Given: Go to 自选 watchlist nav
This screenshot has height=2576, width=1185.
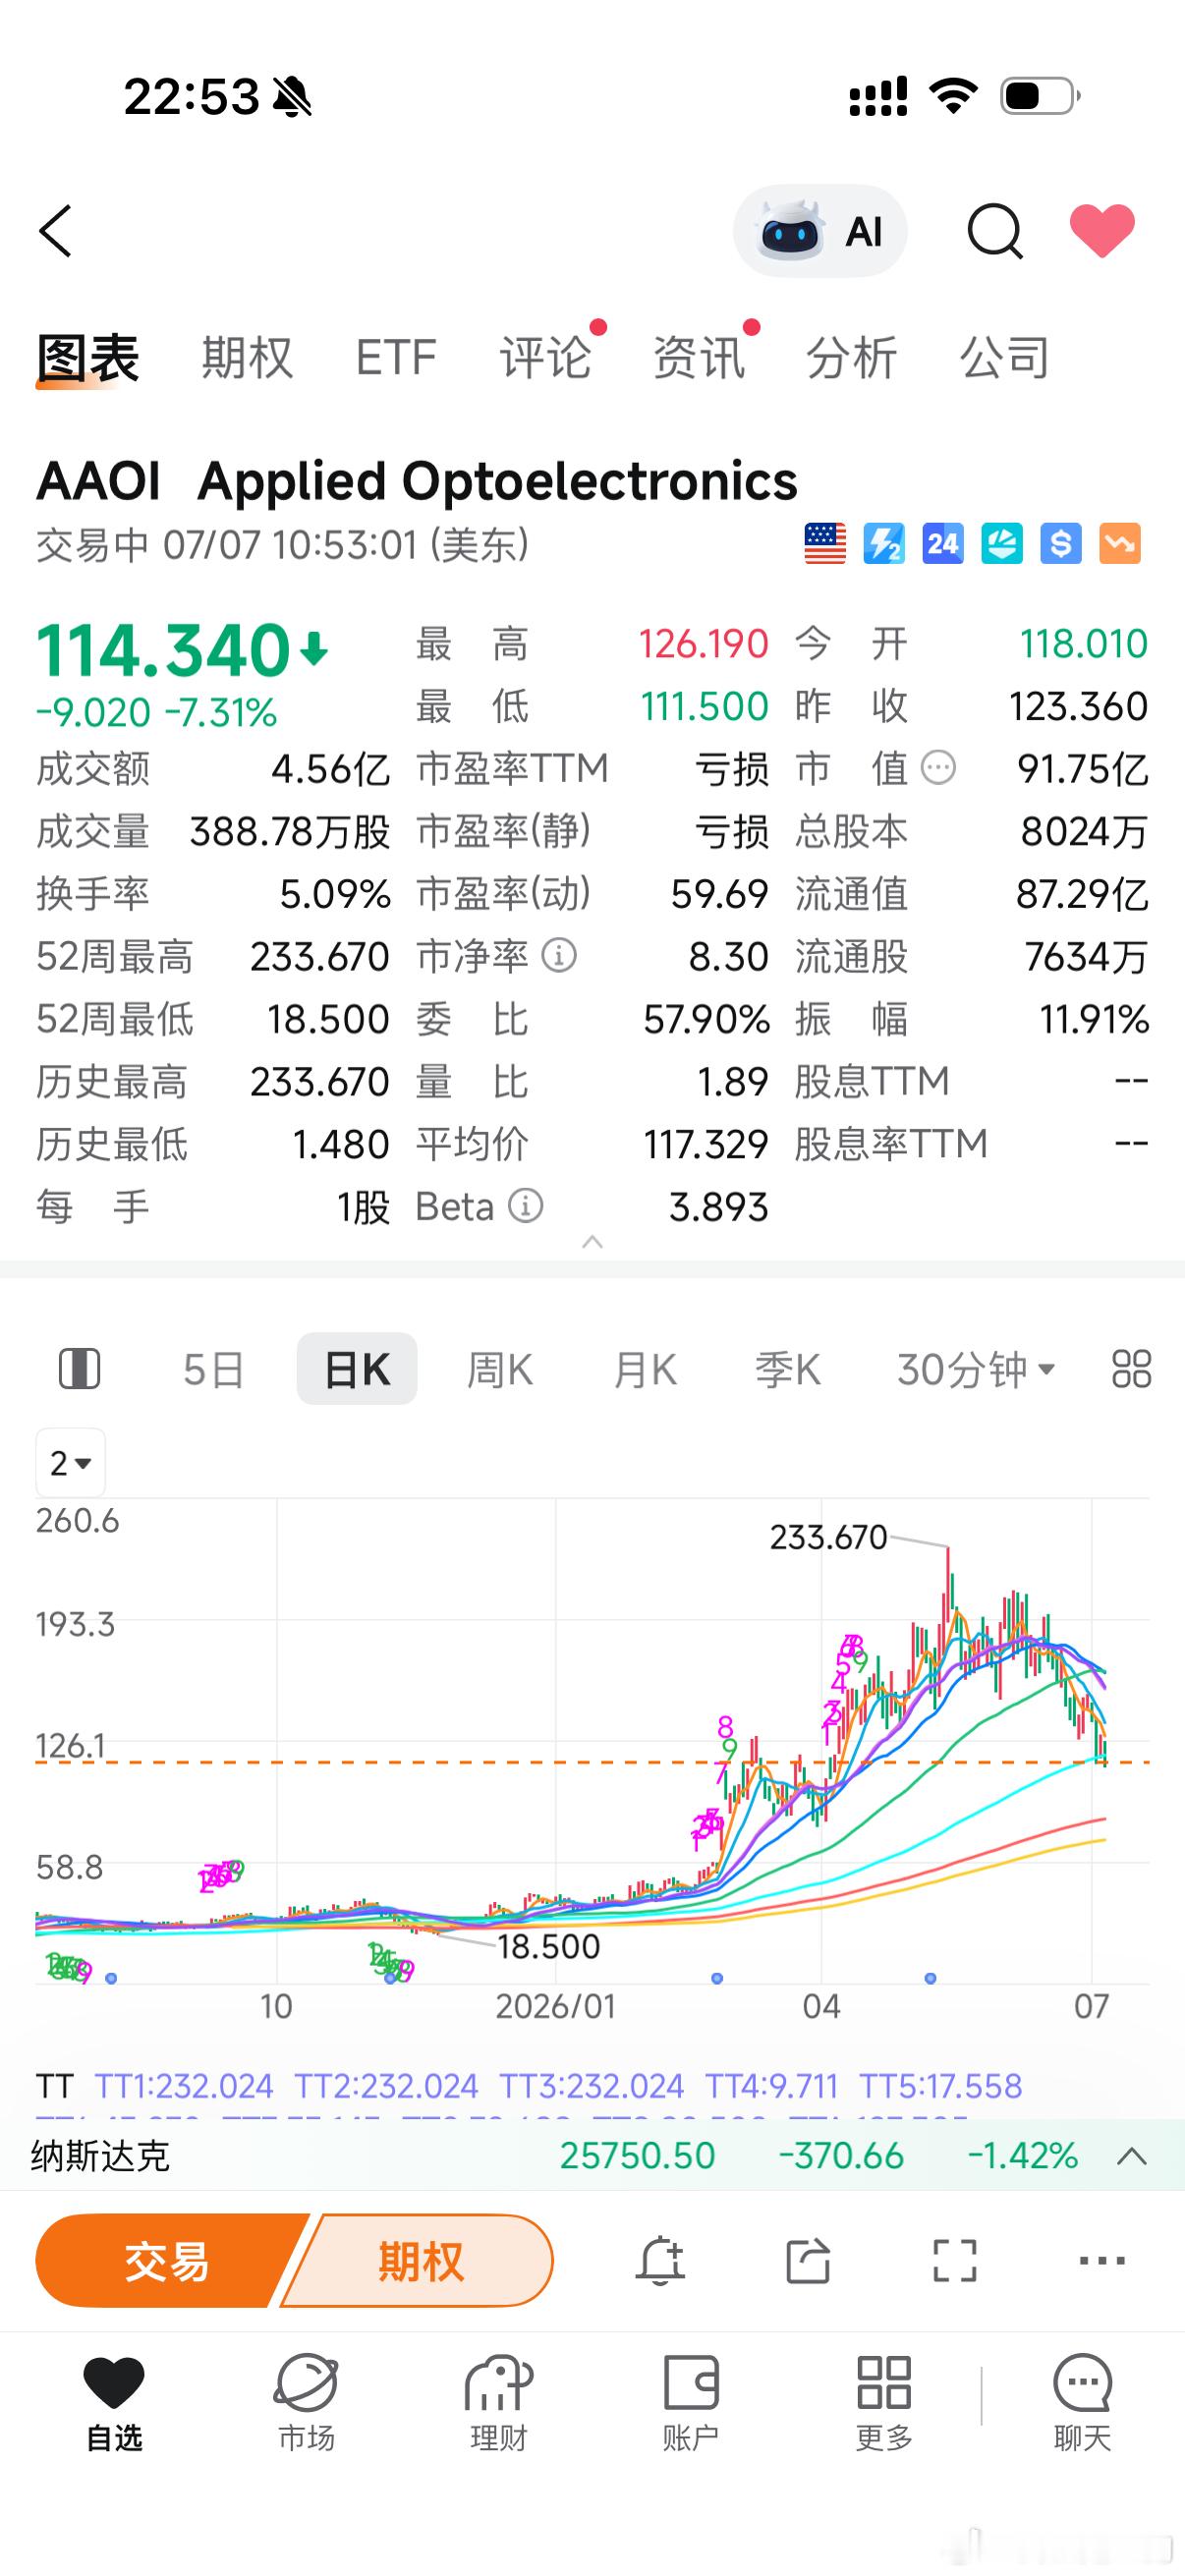Looking at the screenshot, I should point(114,2403).
